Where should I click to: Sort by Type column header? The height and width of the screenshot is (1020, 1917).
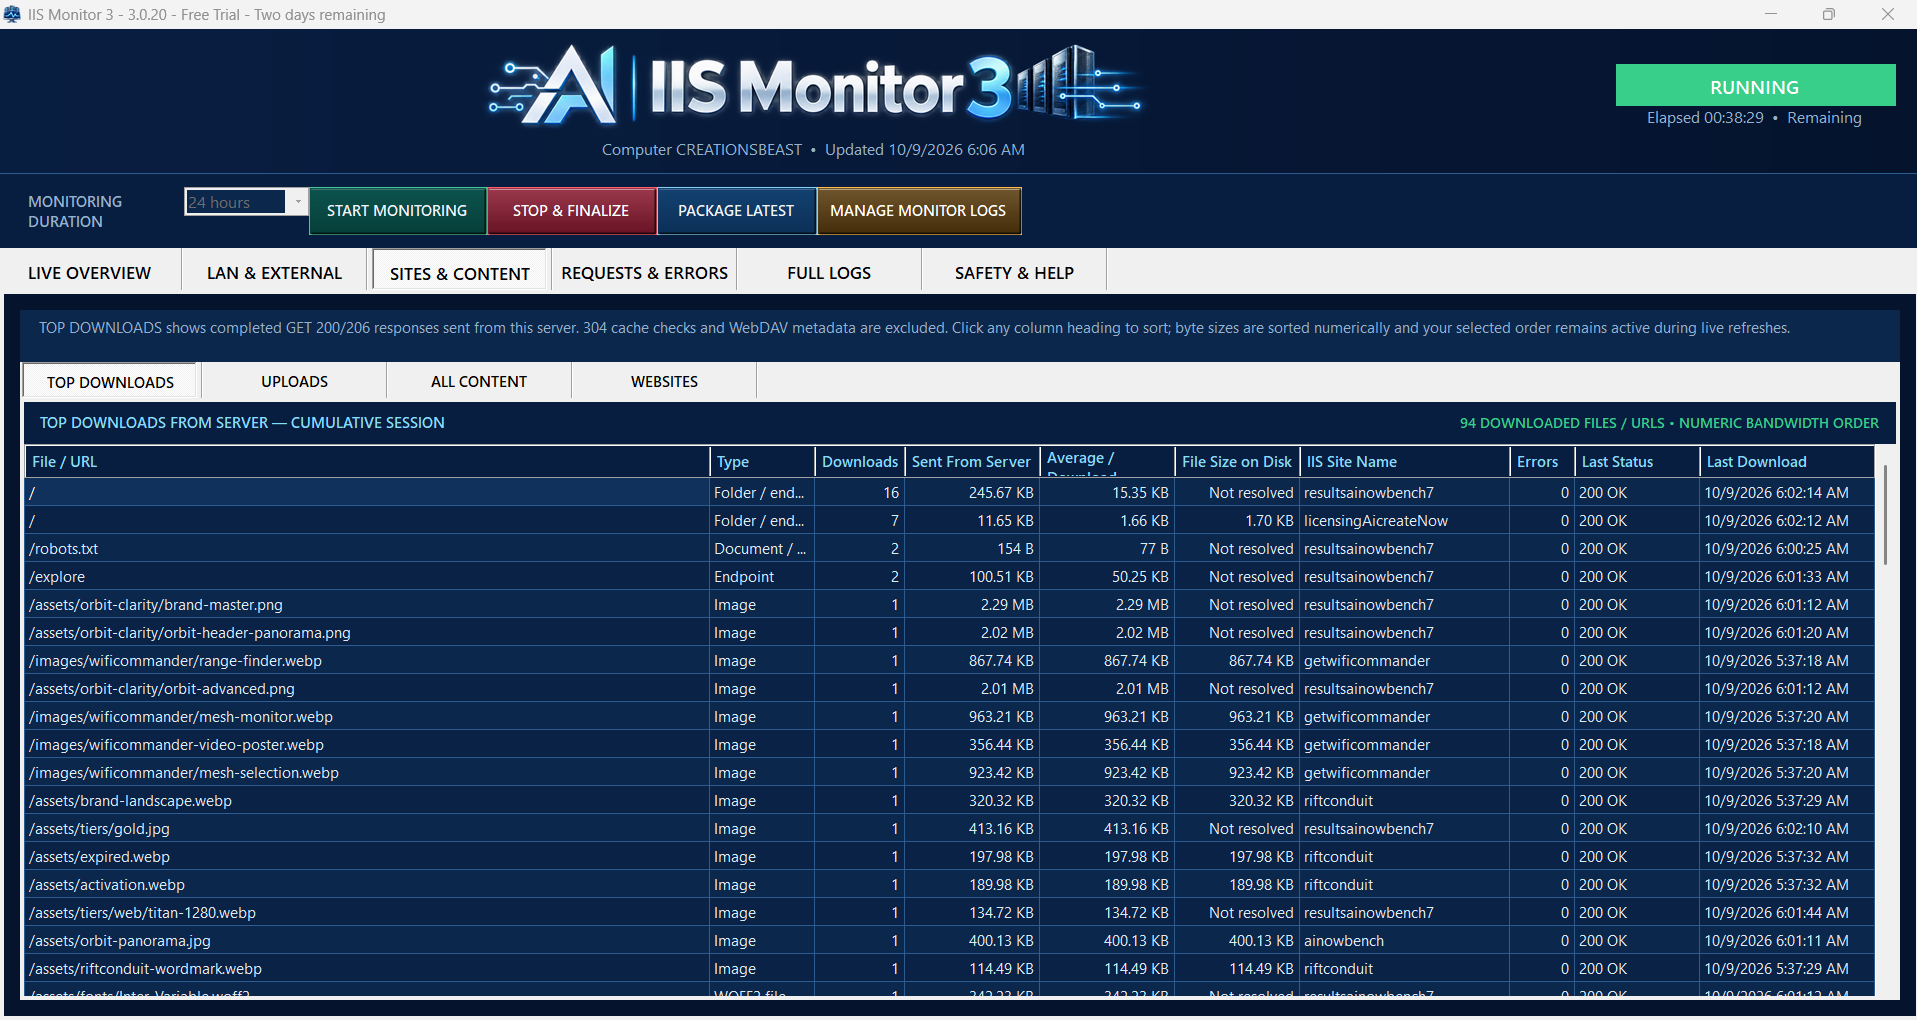click(762, 462)
